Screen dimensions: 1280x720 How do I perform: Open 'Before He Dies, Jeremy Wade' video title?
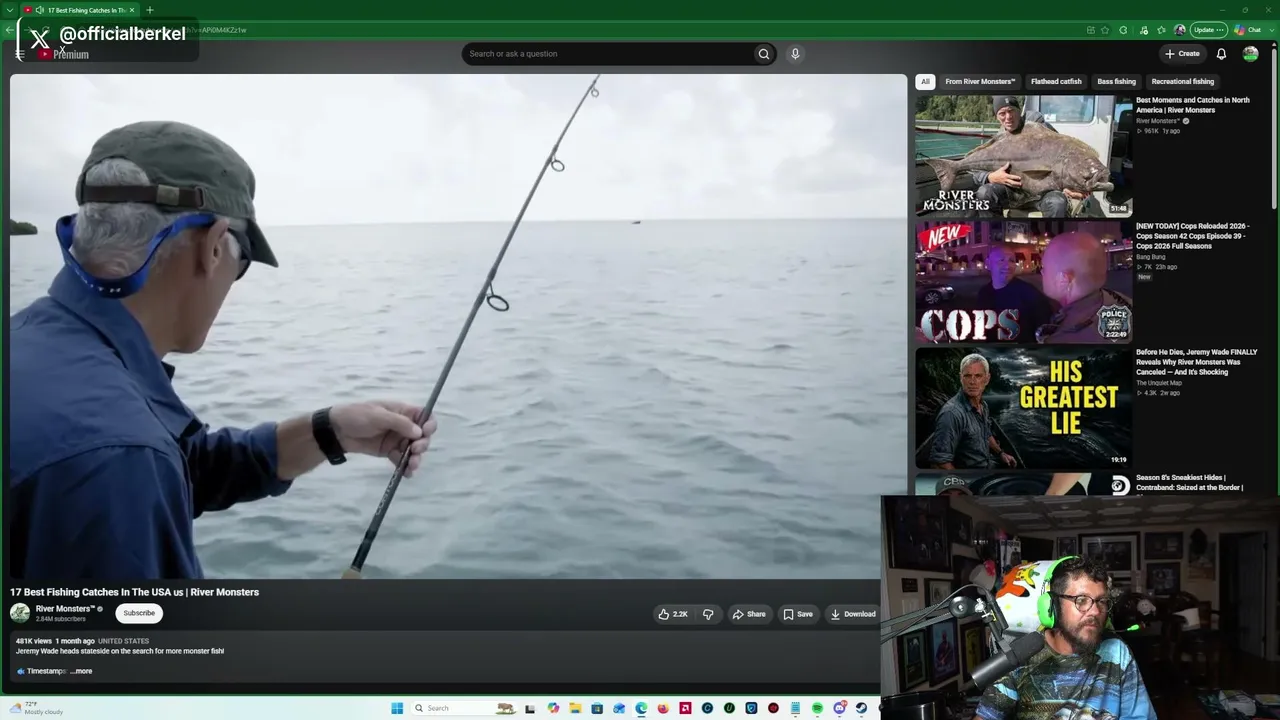pyautogui.click(x=1196, y=362)
